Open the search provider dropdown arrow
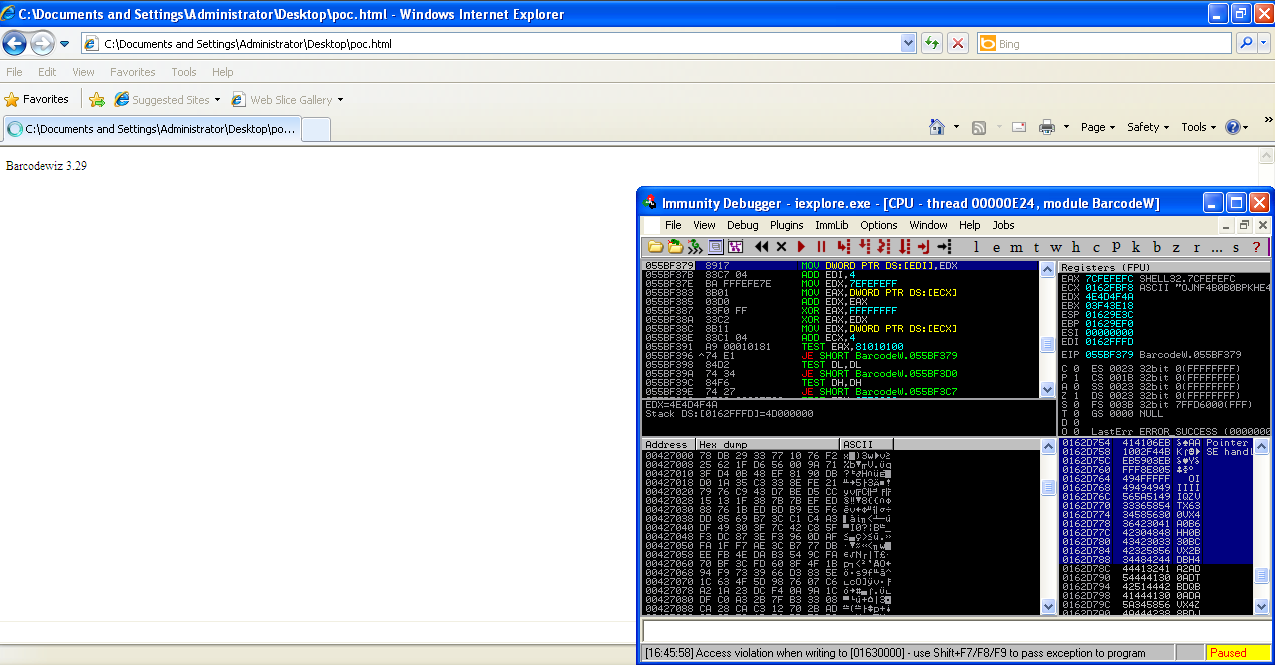Viewport: 1275px width, 665px height. pos(1264,44)
